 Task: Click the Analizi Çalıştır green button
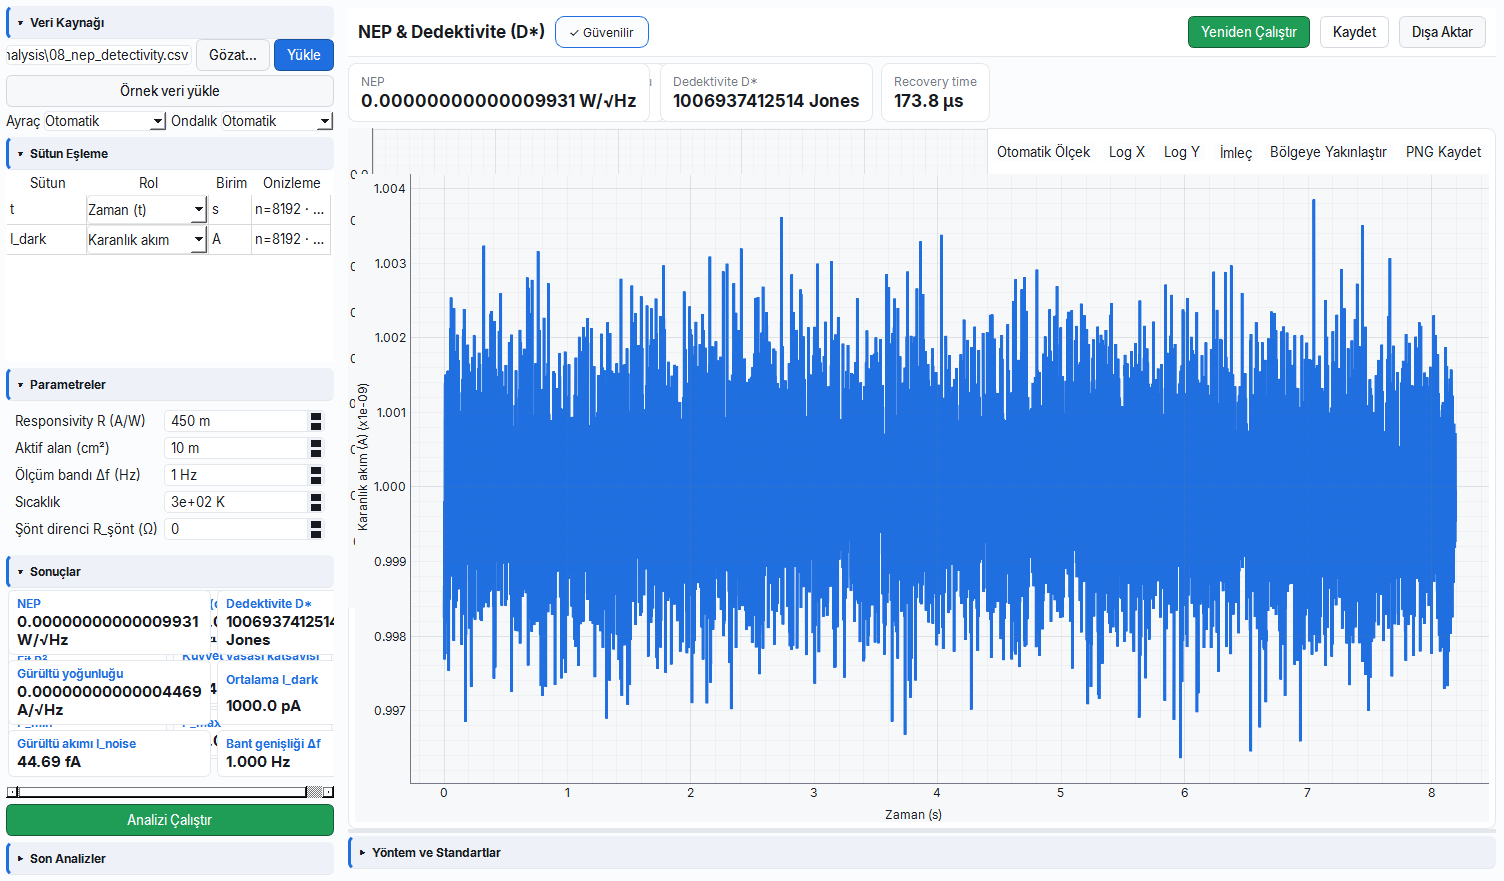pyautogui.click(x=170, y=820)
